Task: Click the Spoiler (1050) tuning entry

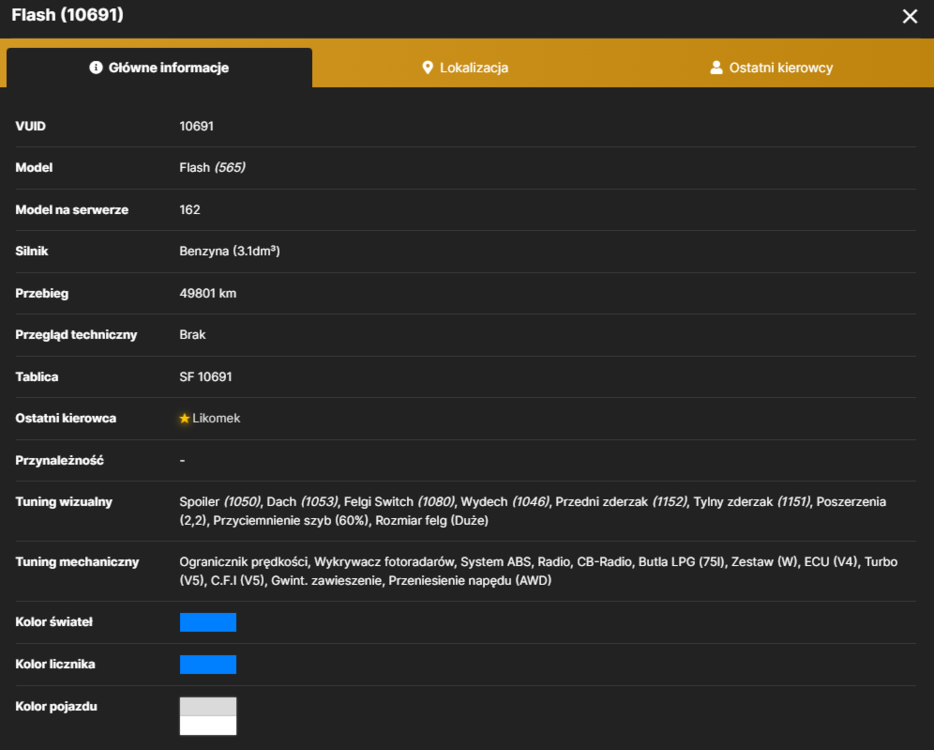Action: click(220, 502)
